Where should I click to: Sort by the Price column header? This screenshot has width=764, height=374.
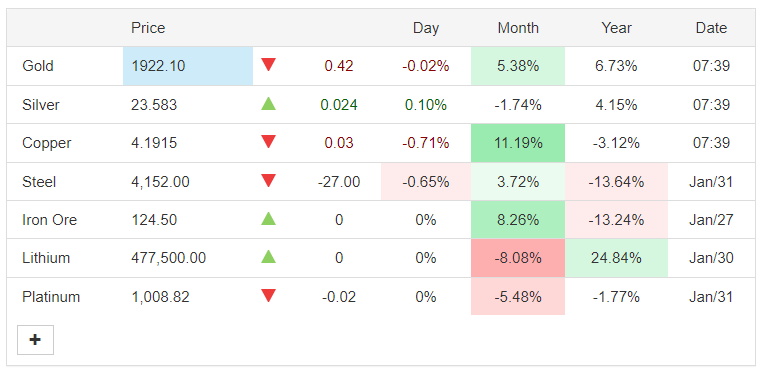[148, 28]
